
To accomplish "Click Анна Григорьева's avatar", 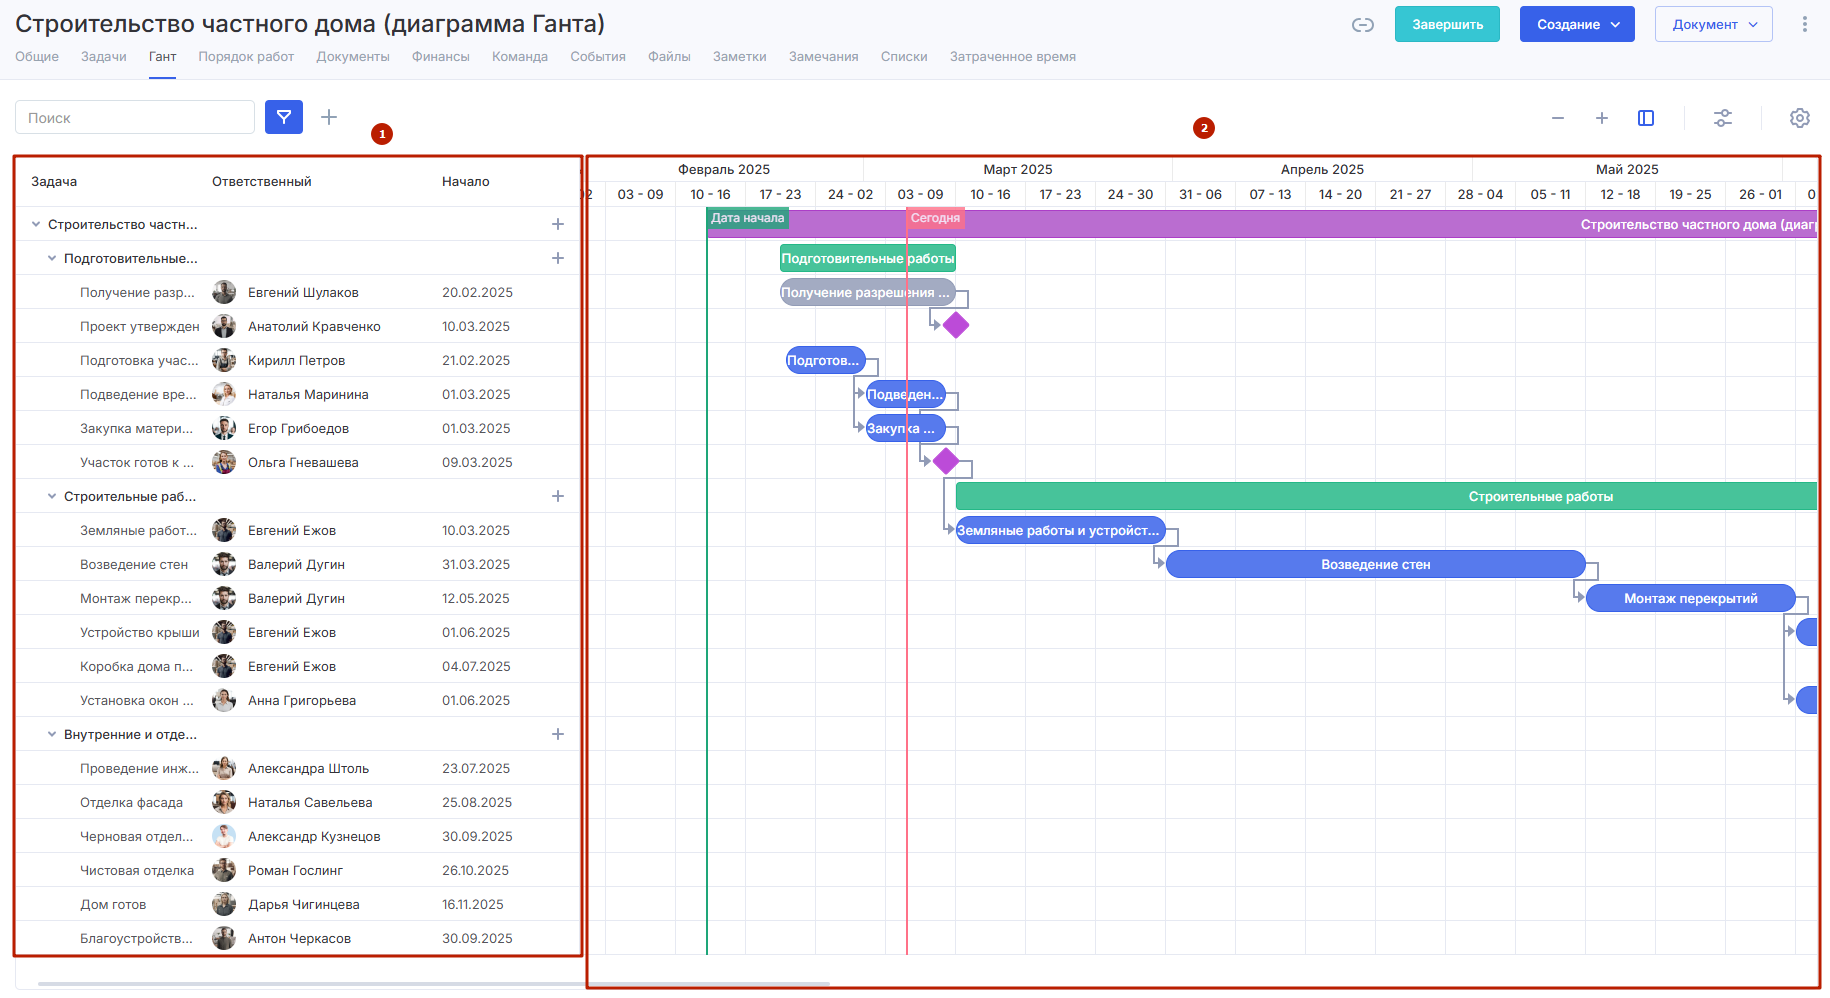I will 224,700.
